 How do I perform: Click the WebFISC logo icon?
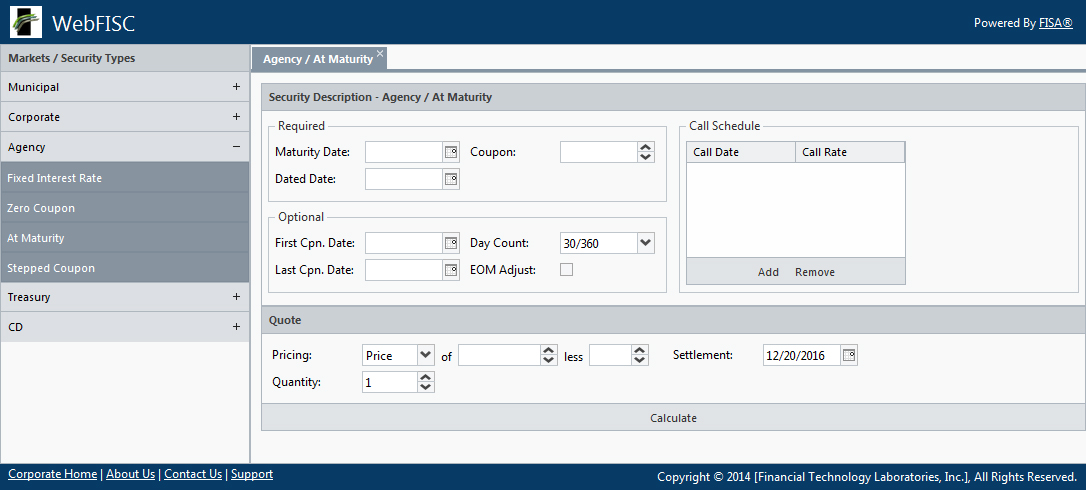(26, 22)
